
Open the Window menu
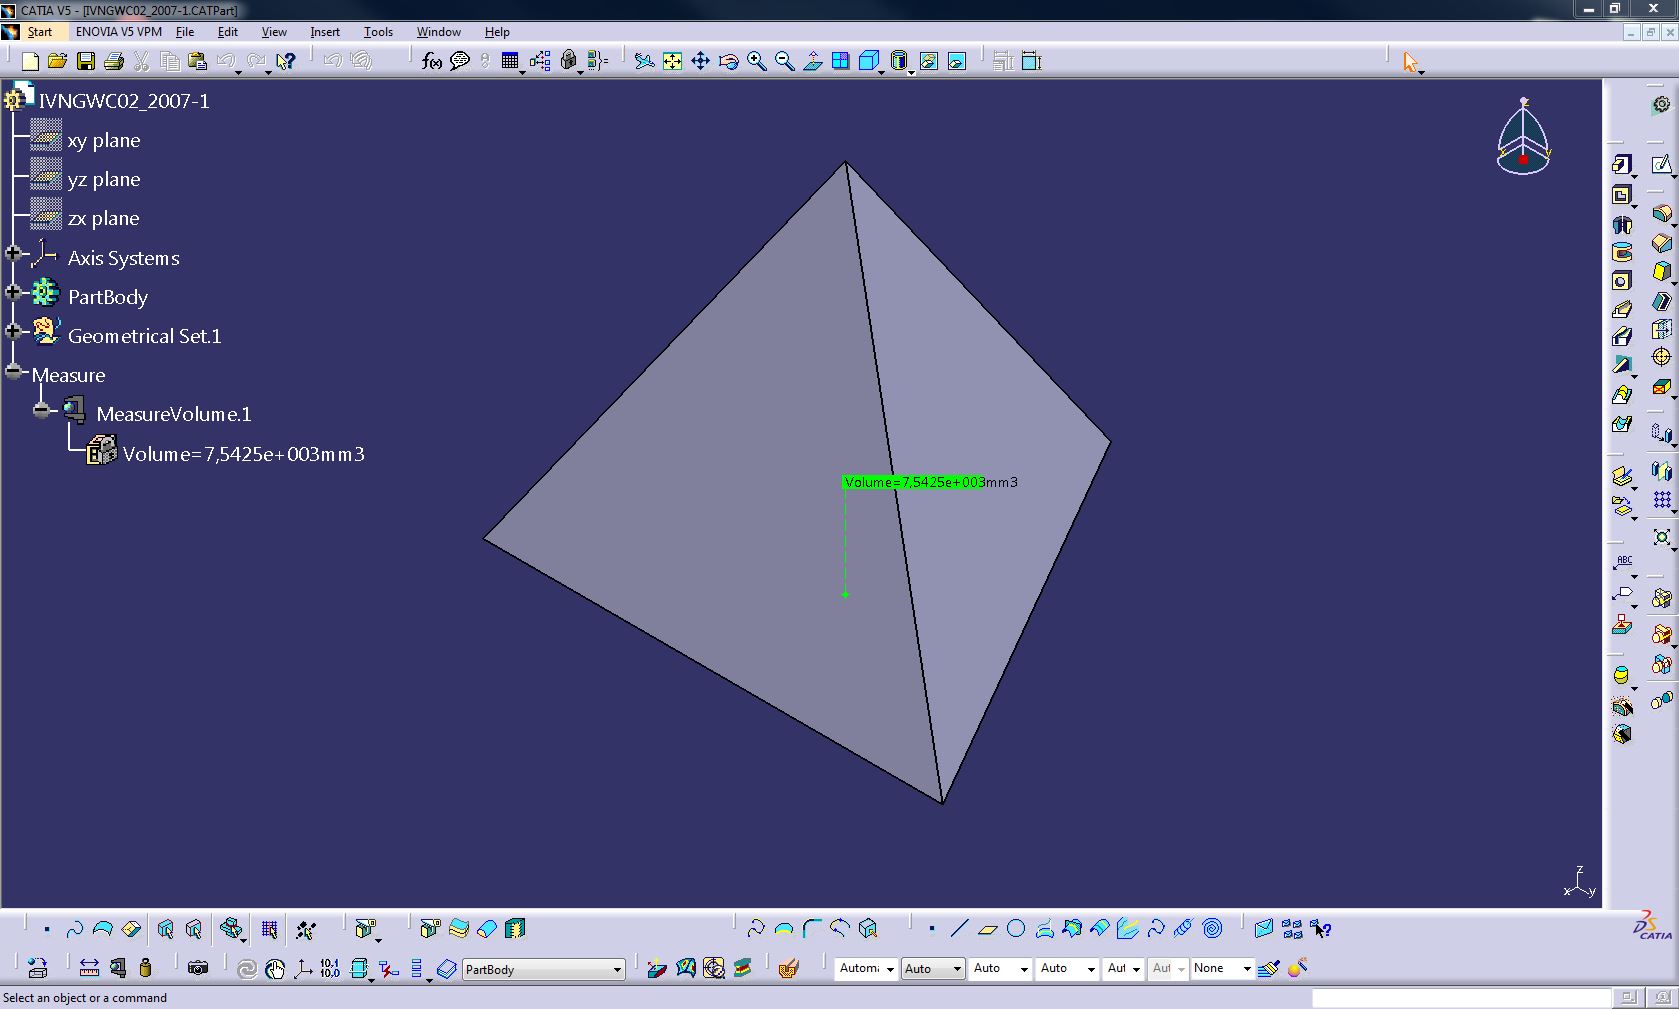pyautogui.click(x=438, y=32)
